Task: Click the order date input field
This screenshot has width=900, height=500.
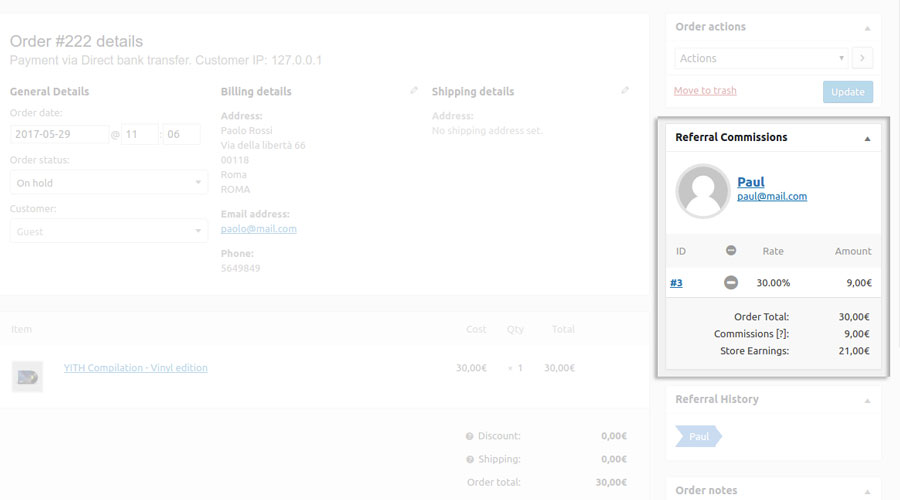Action: (x=59, y=134)
